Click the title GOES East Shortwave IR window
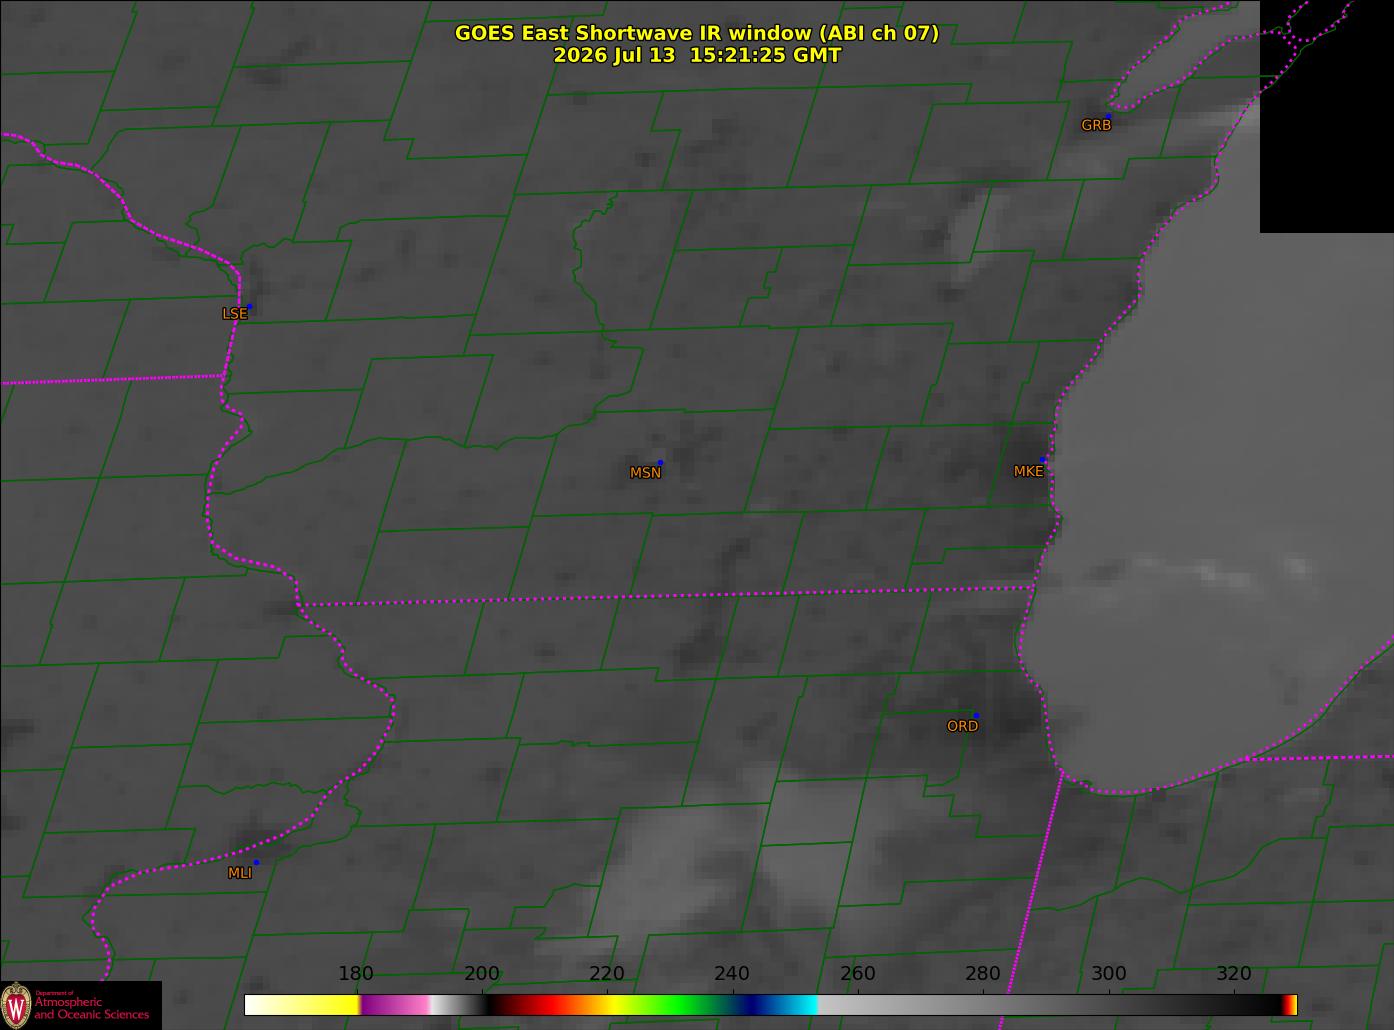This screenshot has height=1030, width=1394. (697, 33)
